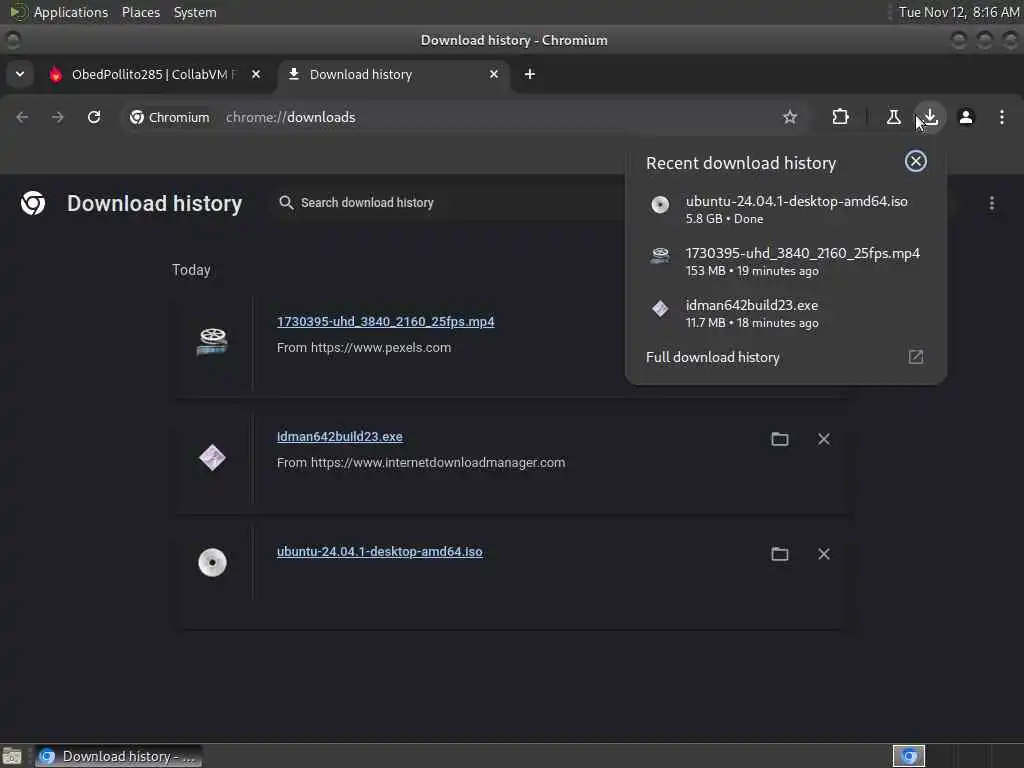Screen dimensions: 1024x768
Task: Click the disc icon of ubuntu iso download
Action: (x=212, y=562)
